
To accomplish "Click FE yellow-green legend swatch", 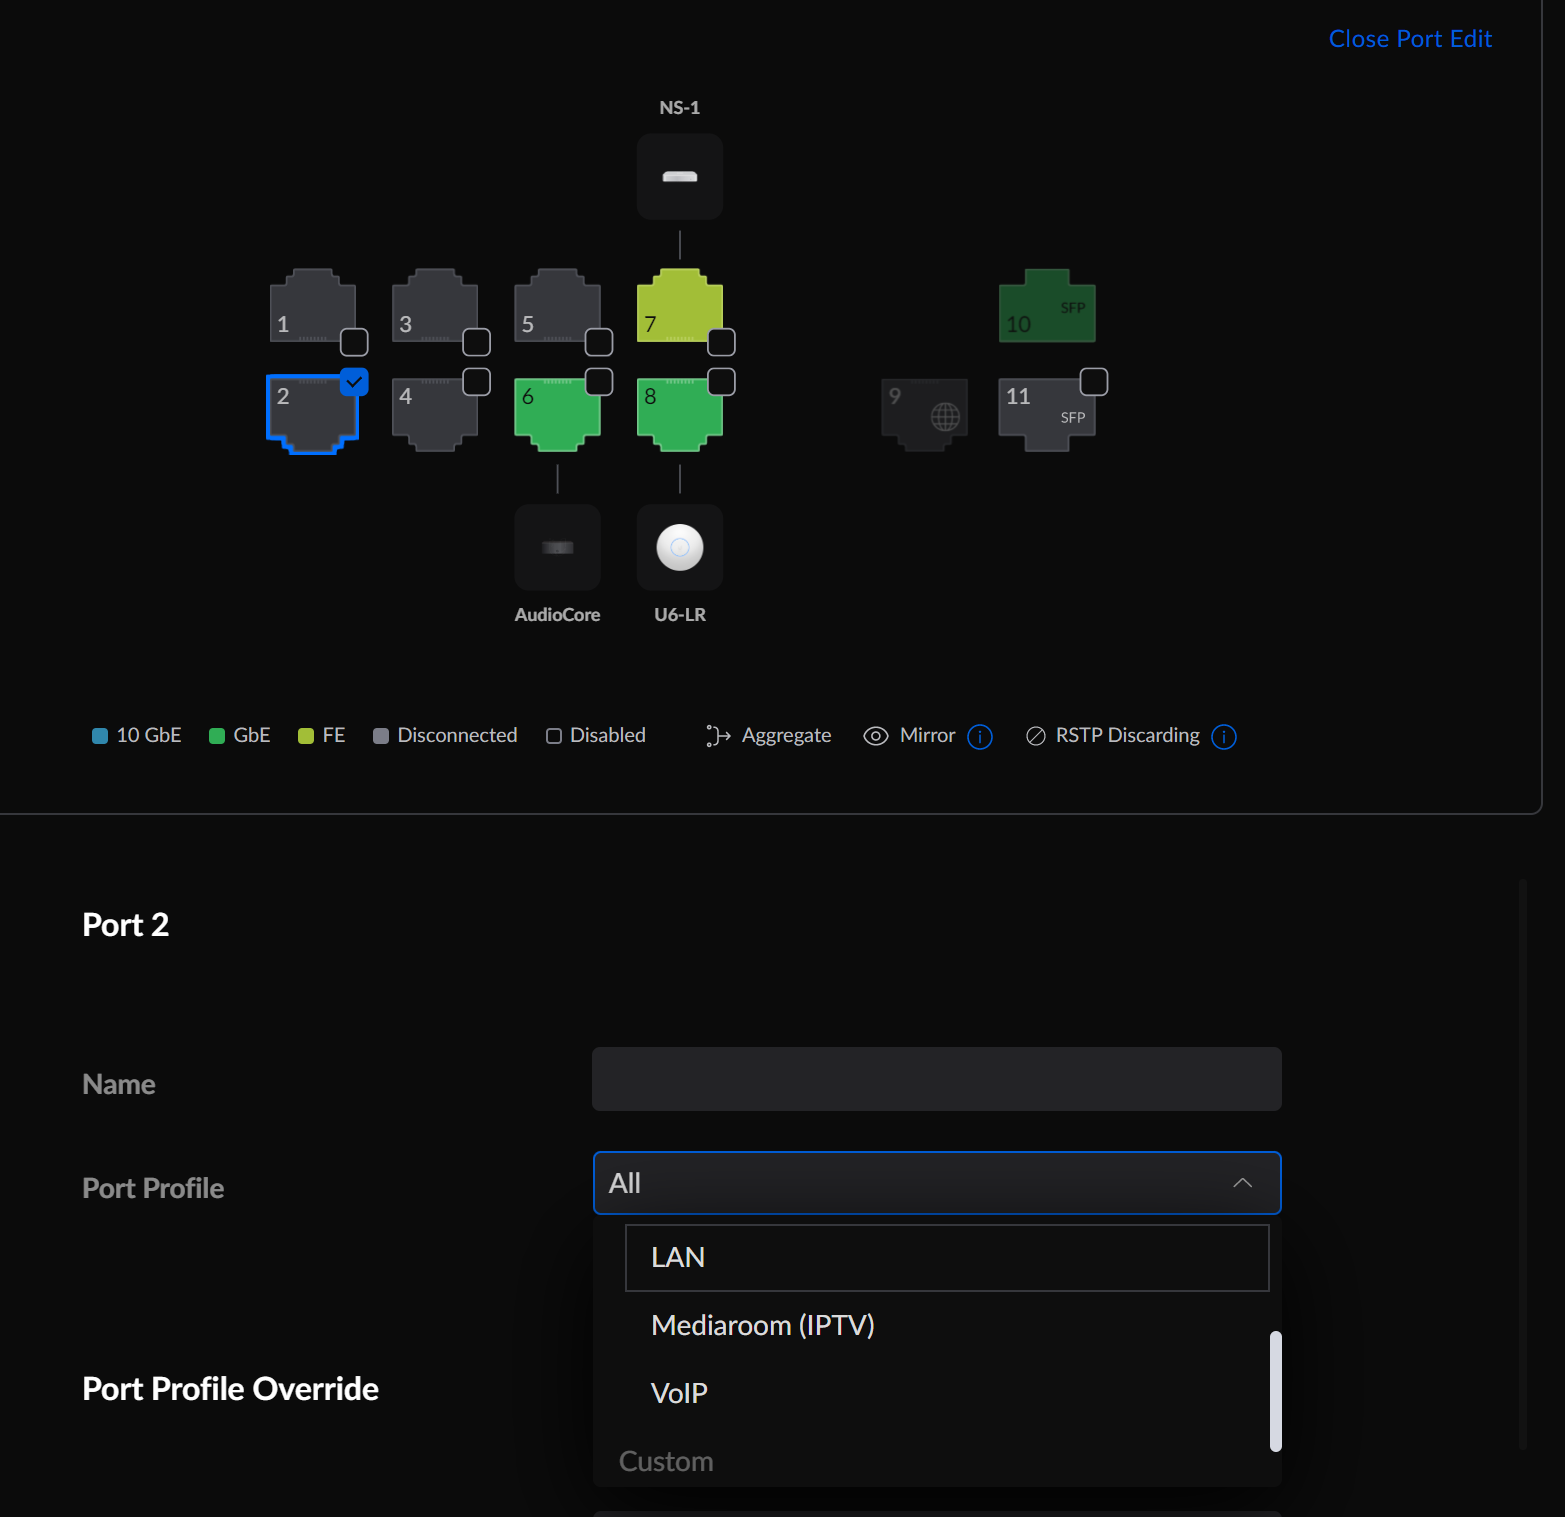I will tap(306, 736).
